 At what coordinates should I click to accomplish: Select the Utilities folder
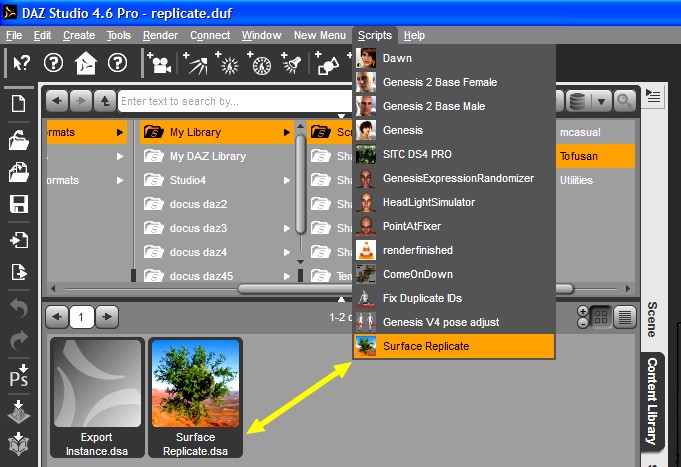(x=576, y=180)
